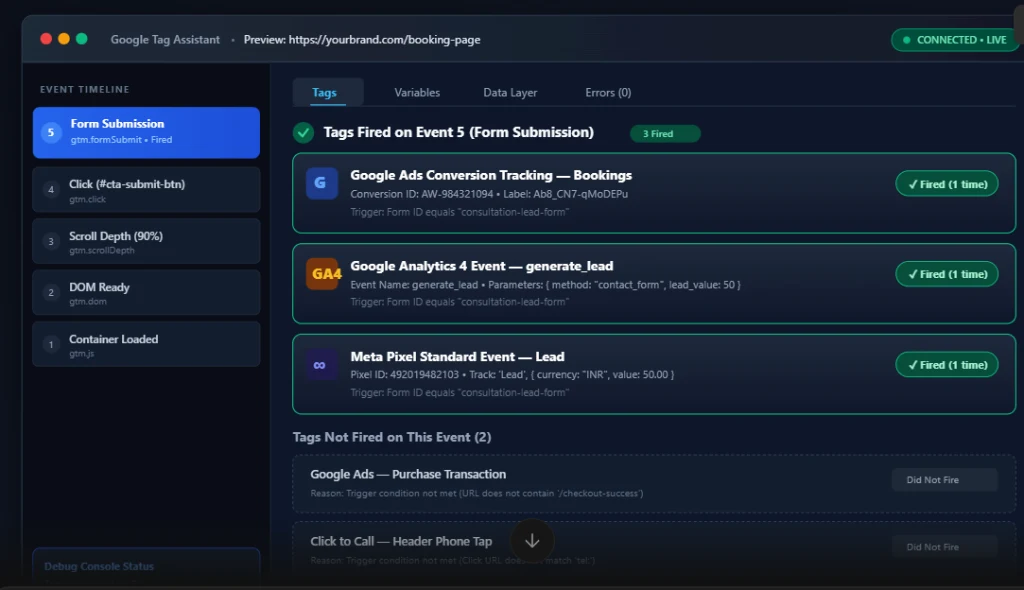Select the Click (#cta-submit-btn) event

(x=146, y=189)
